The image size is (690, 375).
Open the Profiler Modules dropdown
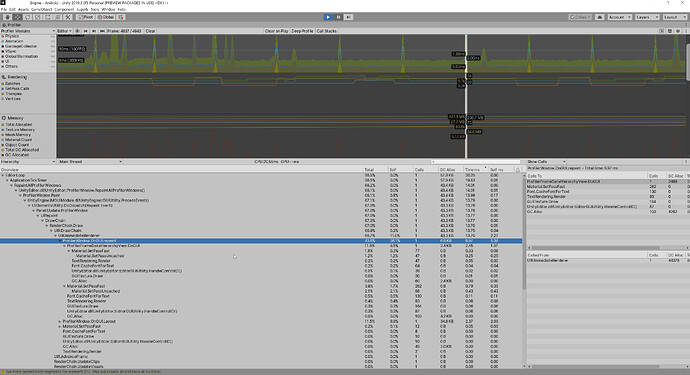click(28, 31)
